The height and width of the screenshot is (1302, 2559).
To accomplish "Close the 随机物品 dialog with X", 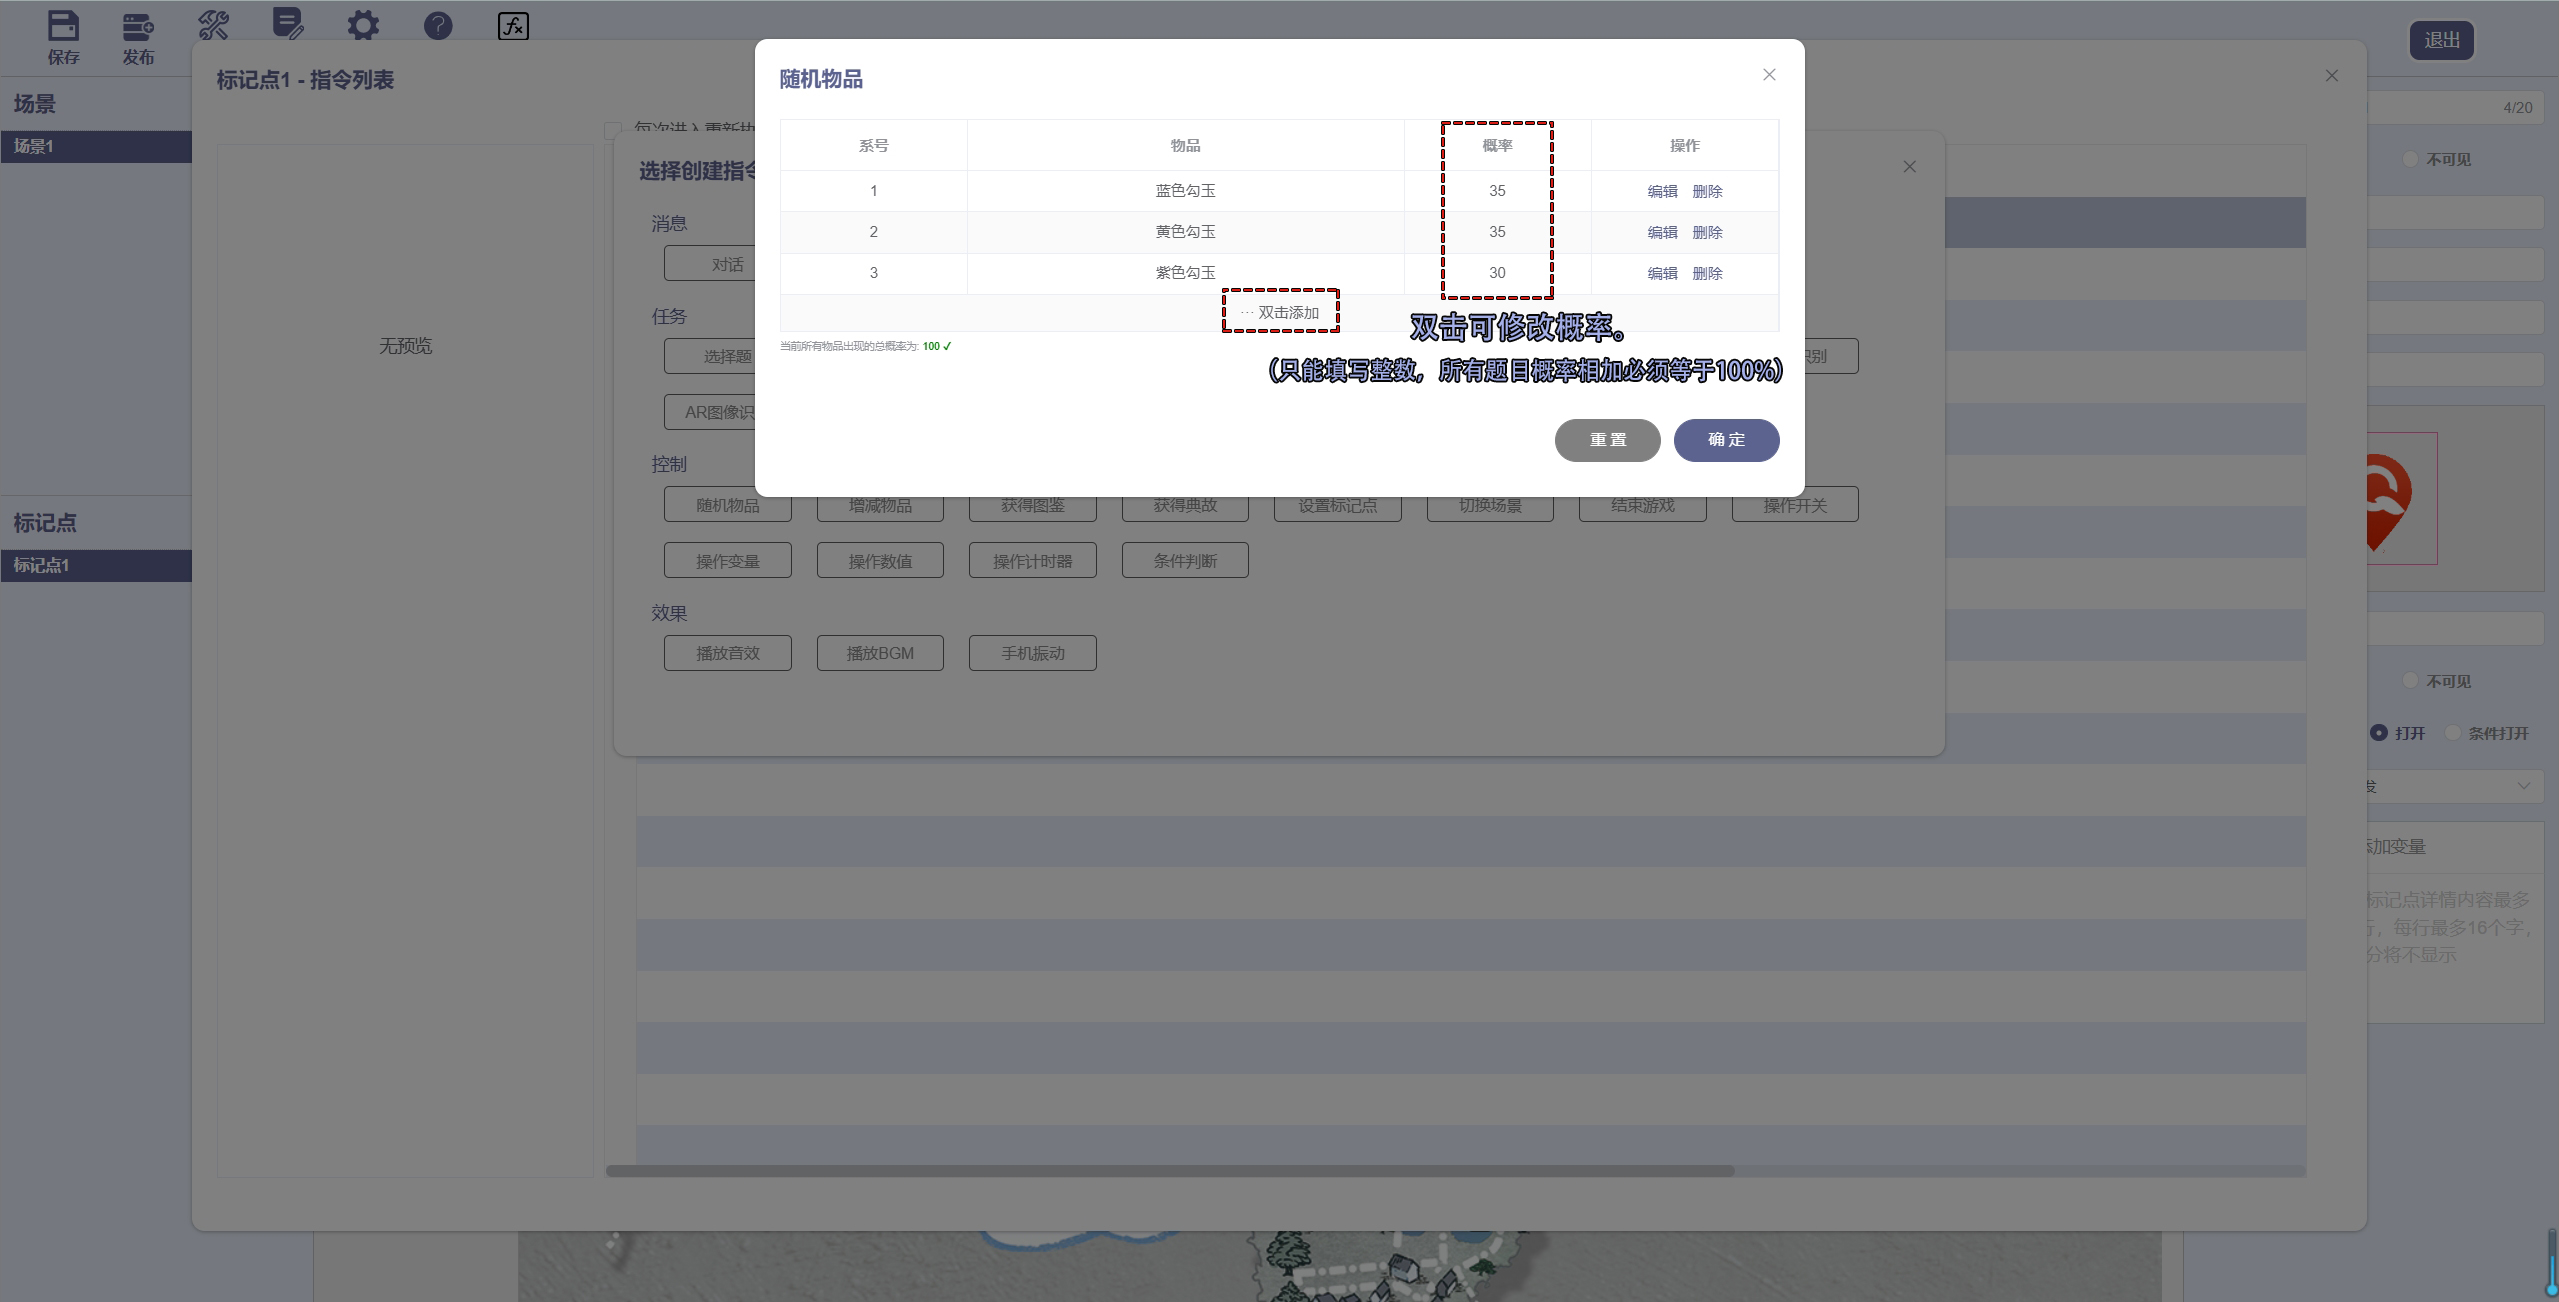I will [x=1769, y=75].
